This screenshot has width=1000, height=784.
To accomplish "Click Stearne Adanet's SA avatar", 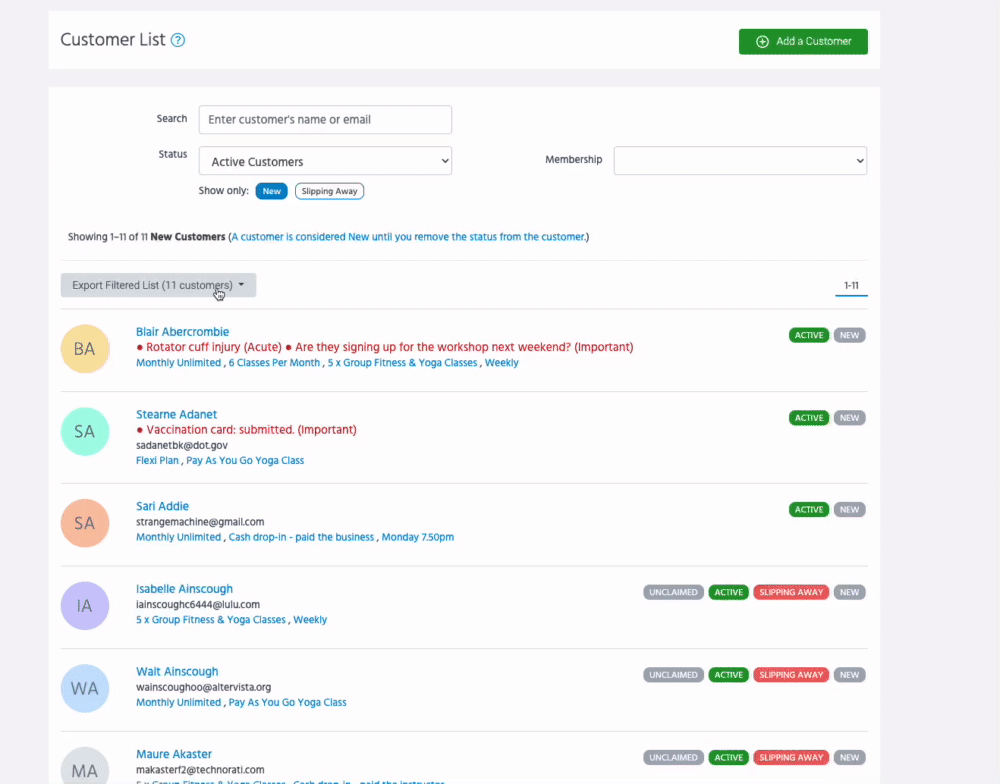I will [x=85, y=432].
